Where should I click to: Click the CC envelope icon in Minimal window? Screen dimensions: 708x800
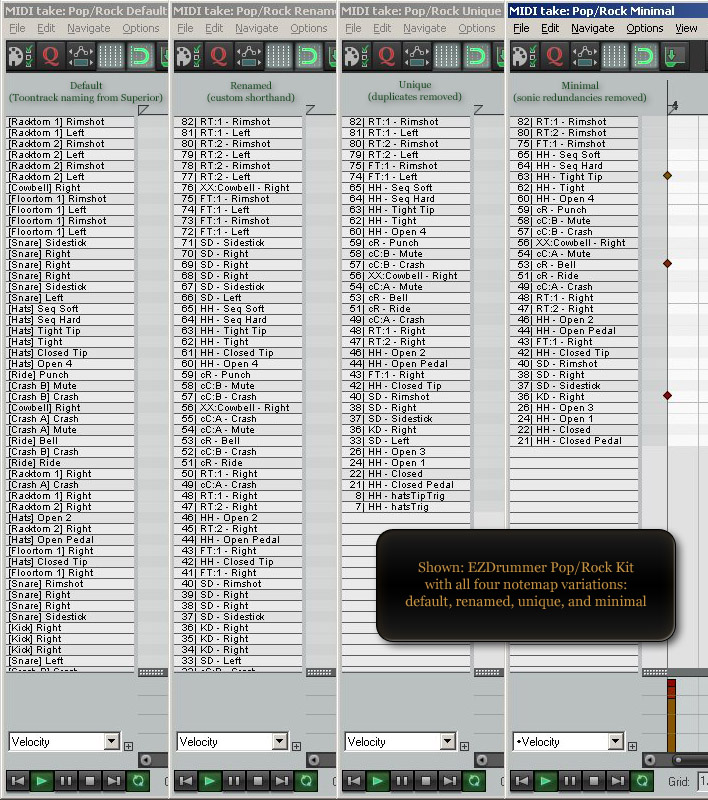click(585, 56)
